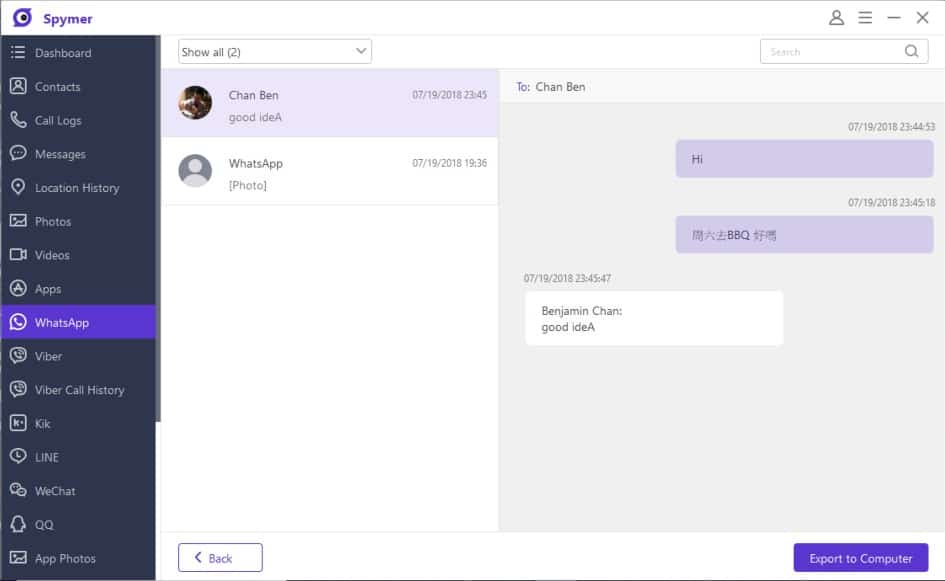Click the App Photos icon in sidebar

(18, 558)
